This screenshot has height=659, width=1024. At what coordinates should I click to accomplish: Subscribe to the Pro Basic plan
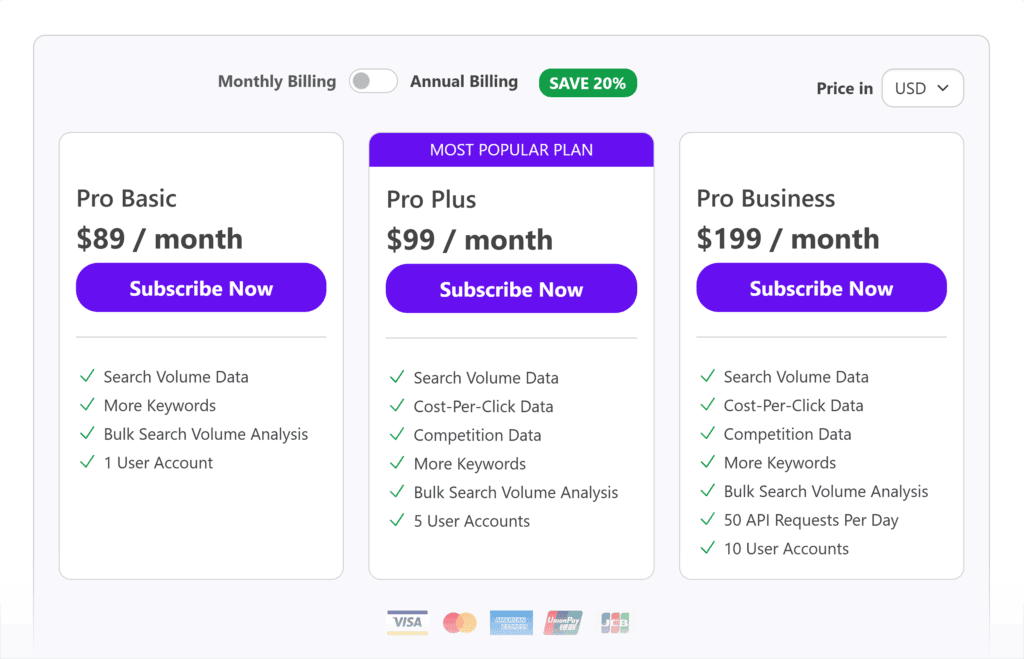click(x=201, y=288)
